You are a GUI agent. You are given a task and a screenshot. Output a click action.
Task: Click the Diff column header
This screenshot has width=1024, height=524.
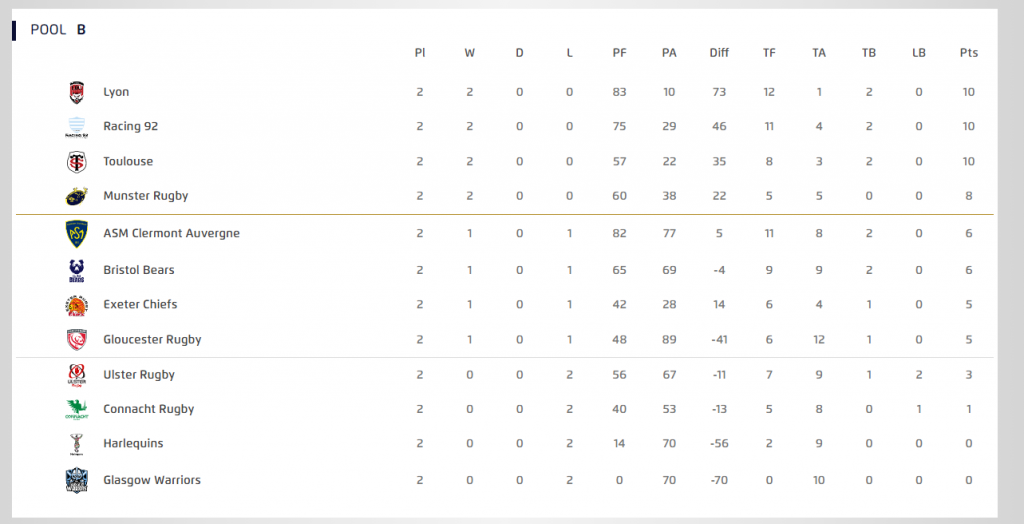719,53
